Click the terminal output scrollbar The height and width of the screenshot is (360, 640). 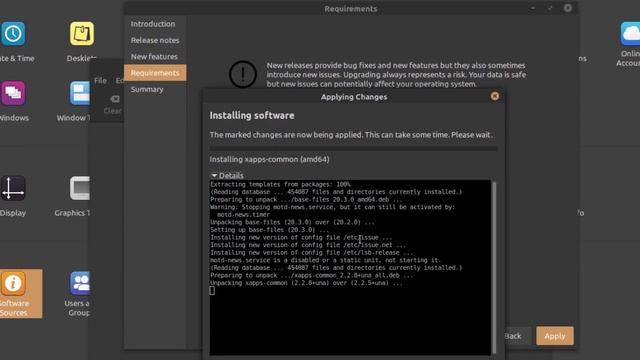(x=494, y=267)
